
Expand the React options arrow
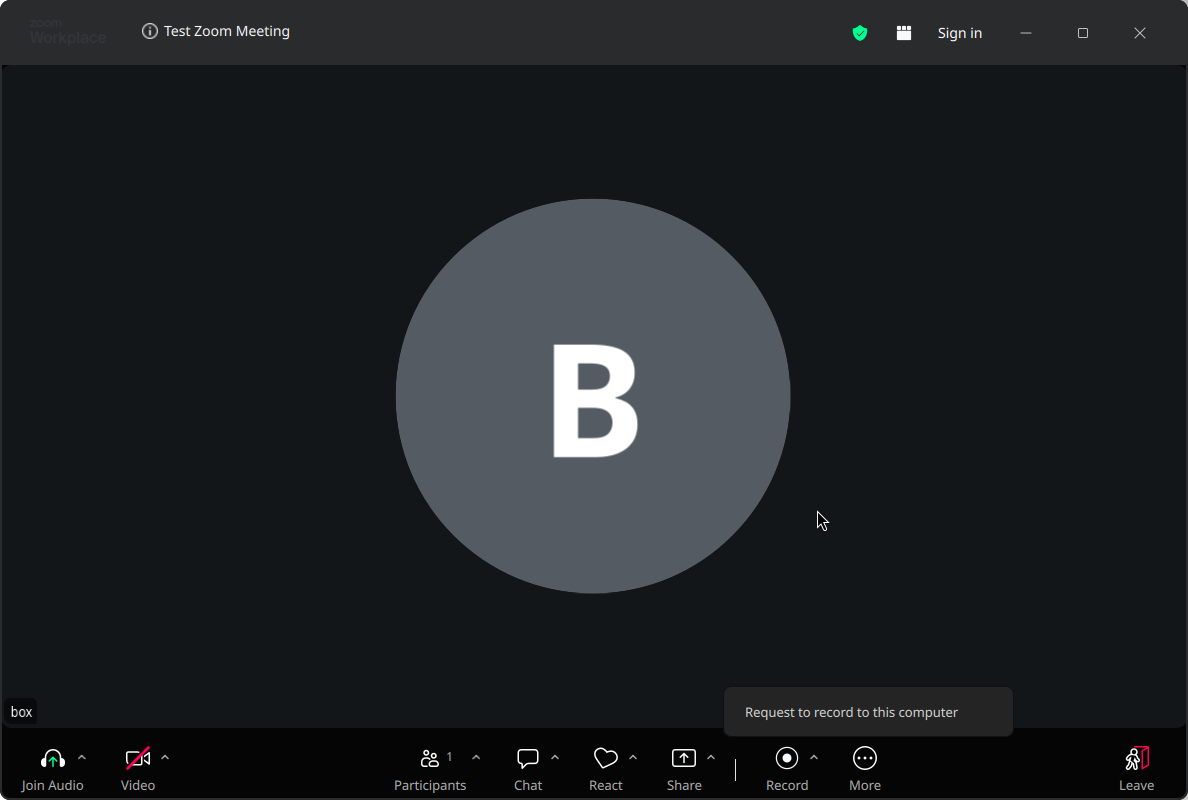(x=633, y=758)
